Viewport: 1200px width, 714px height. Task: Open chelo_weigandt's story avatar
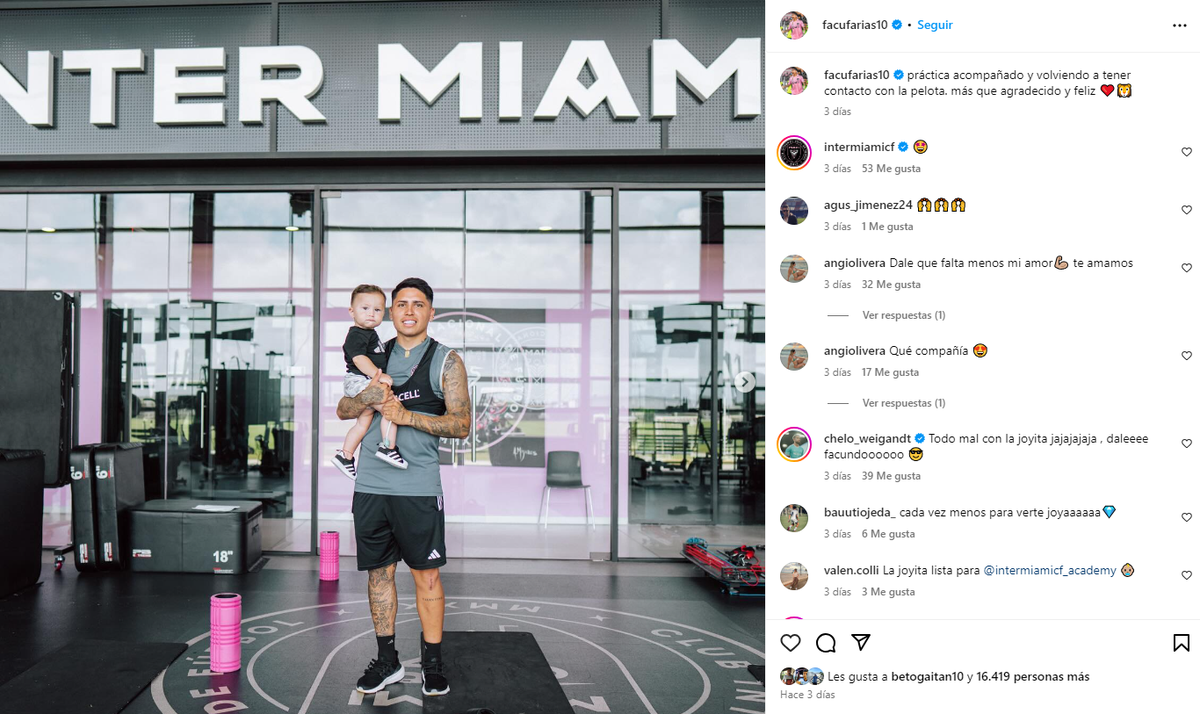click(794, 444)
